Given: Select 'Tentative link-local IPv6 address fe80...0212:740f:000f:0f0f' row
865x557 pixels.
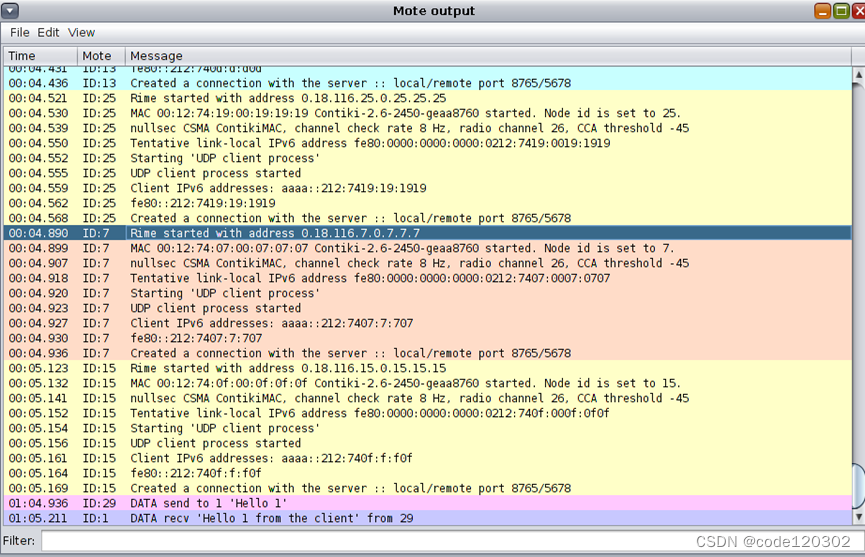Looking at the screenshot, I should tap(428, 413).
